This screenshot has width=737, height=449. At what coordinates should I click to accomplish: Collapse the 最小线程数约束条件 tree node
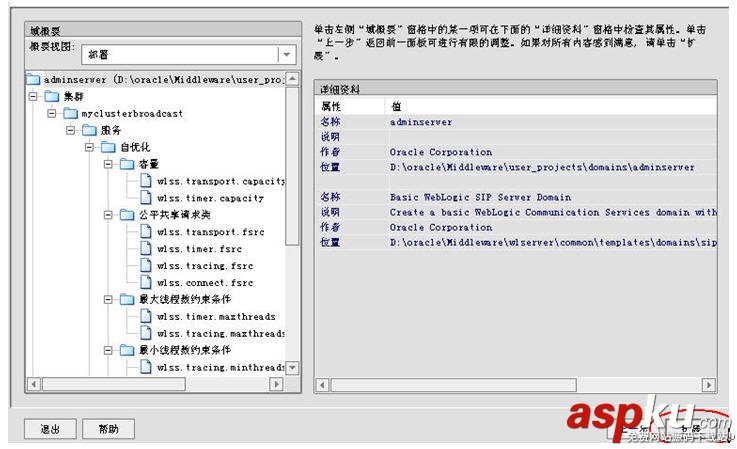108,350
